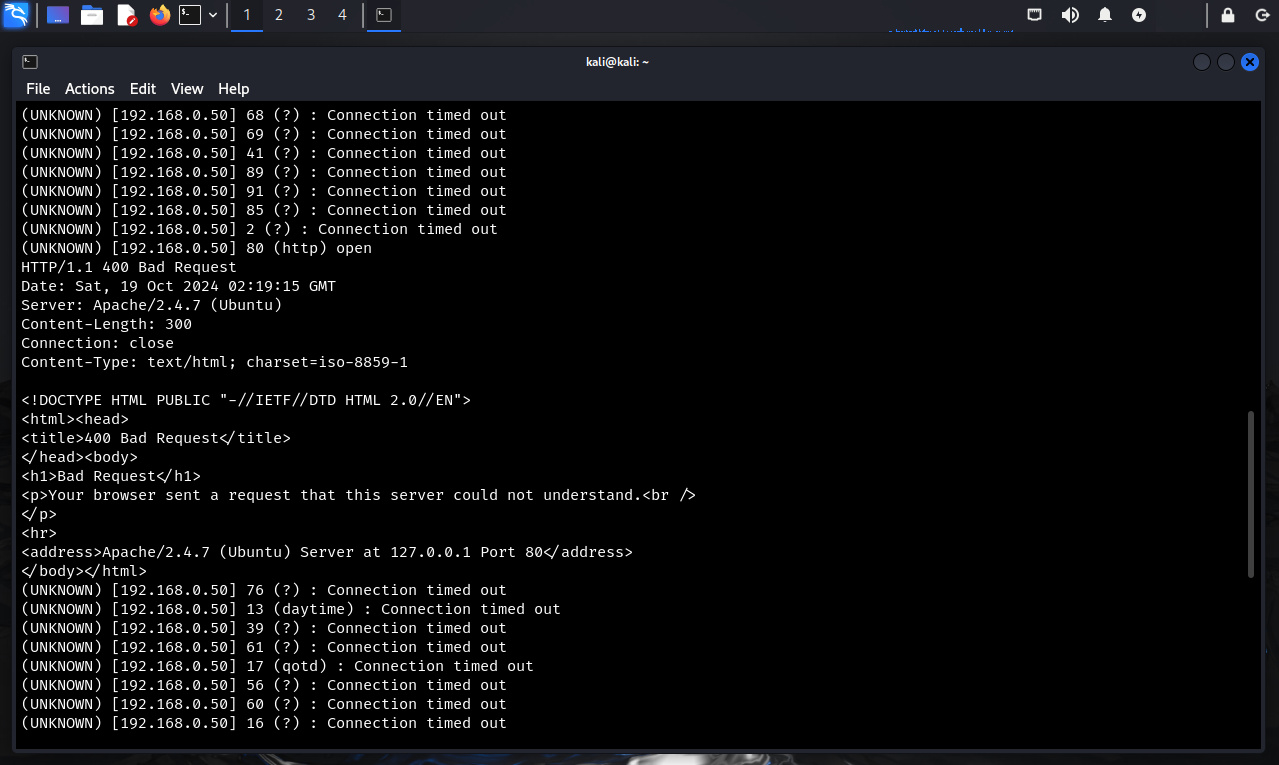This screenshot has height=765, width=1279.
Task: Focus the terminal window via its taskbar button
Action: click(384, 16)
